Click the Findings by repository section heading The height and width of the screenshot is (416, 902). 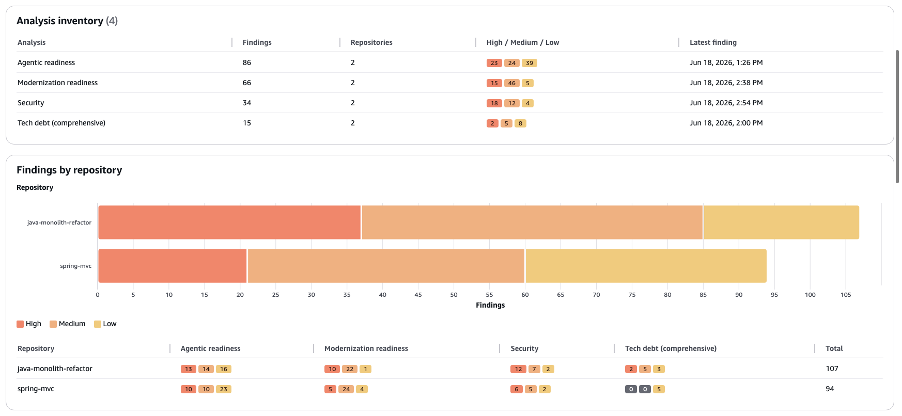69,170
